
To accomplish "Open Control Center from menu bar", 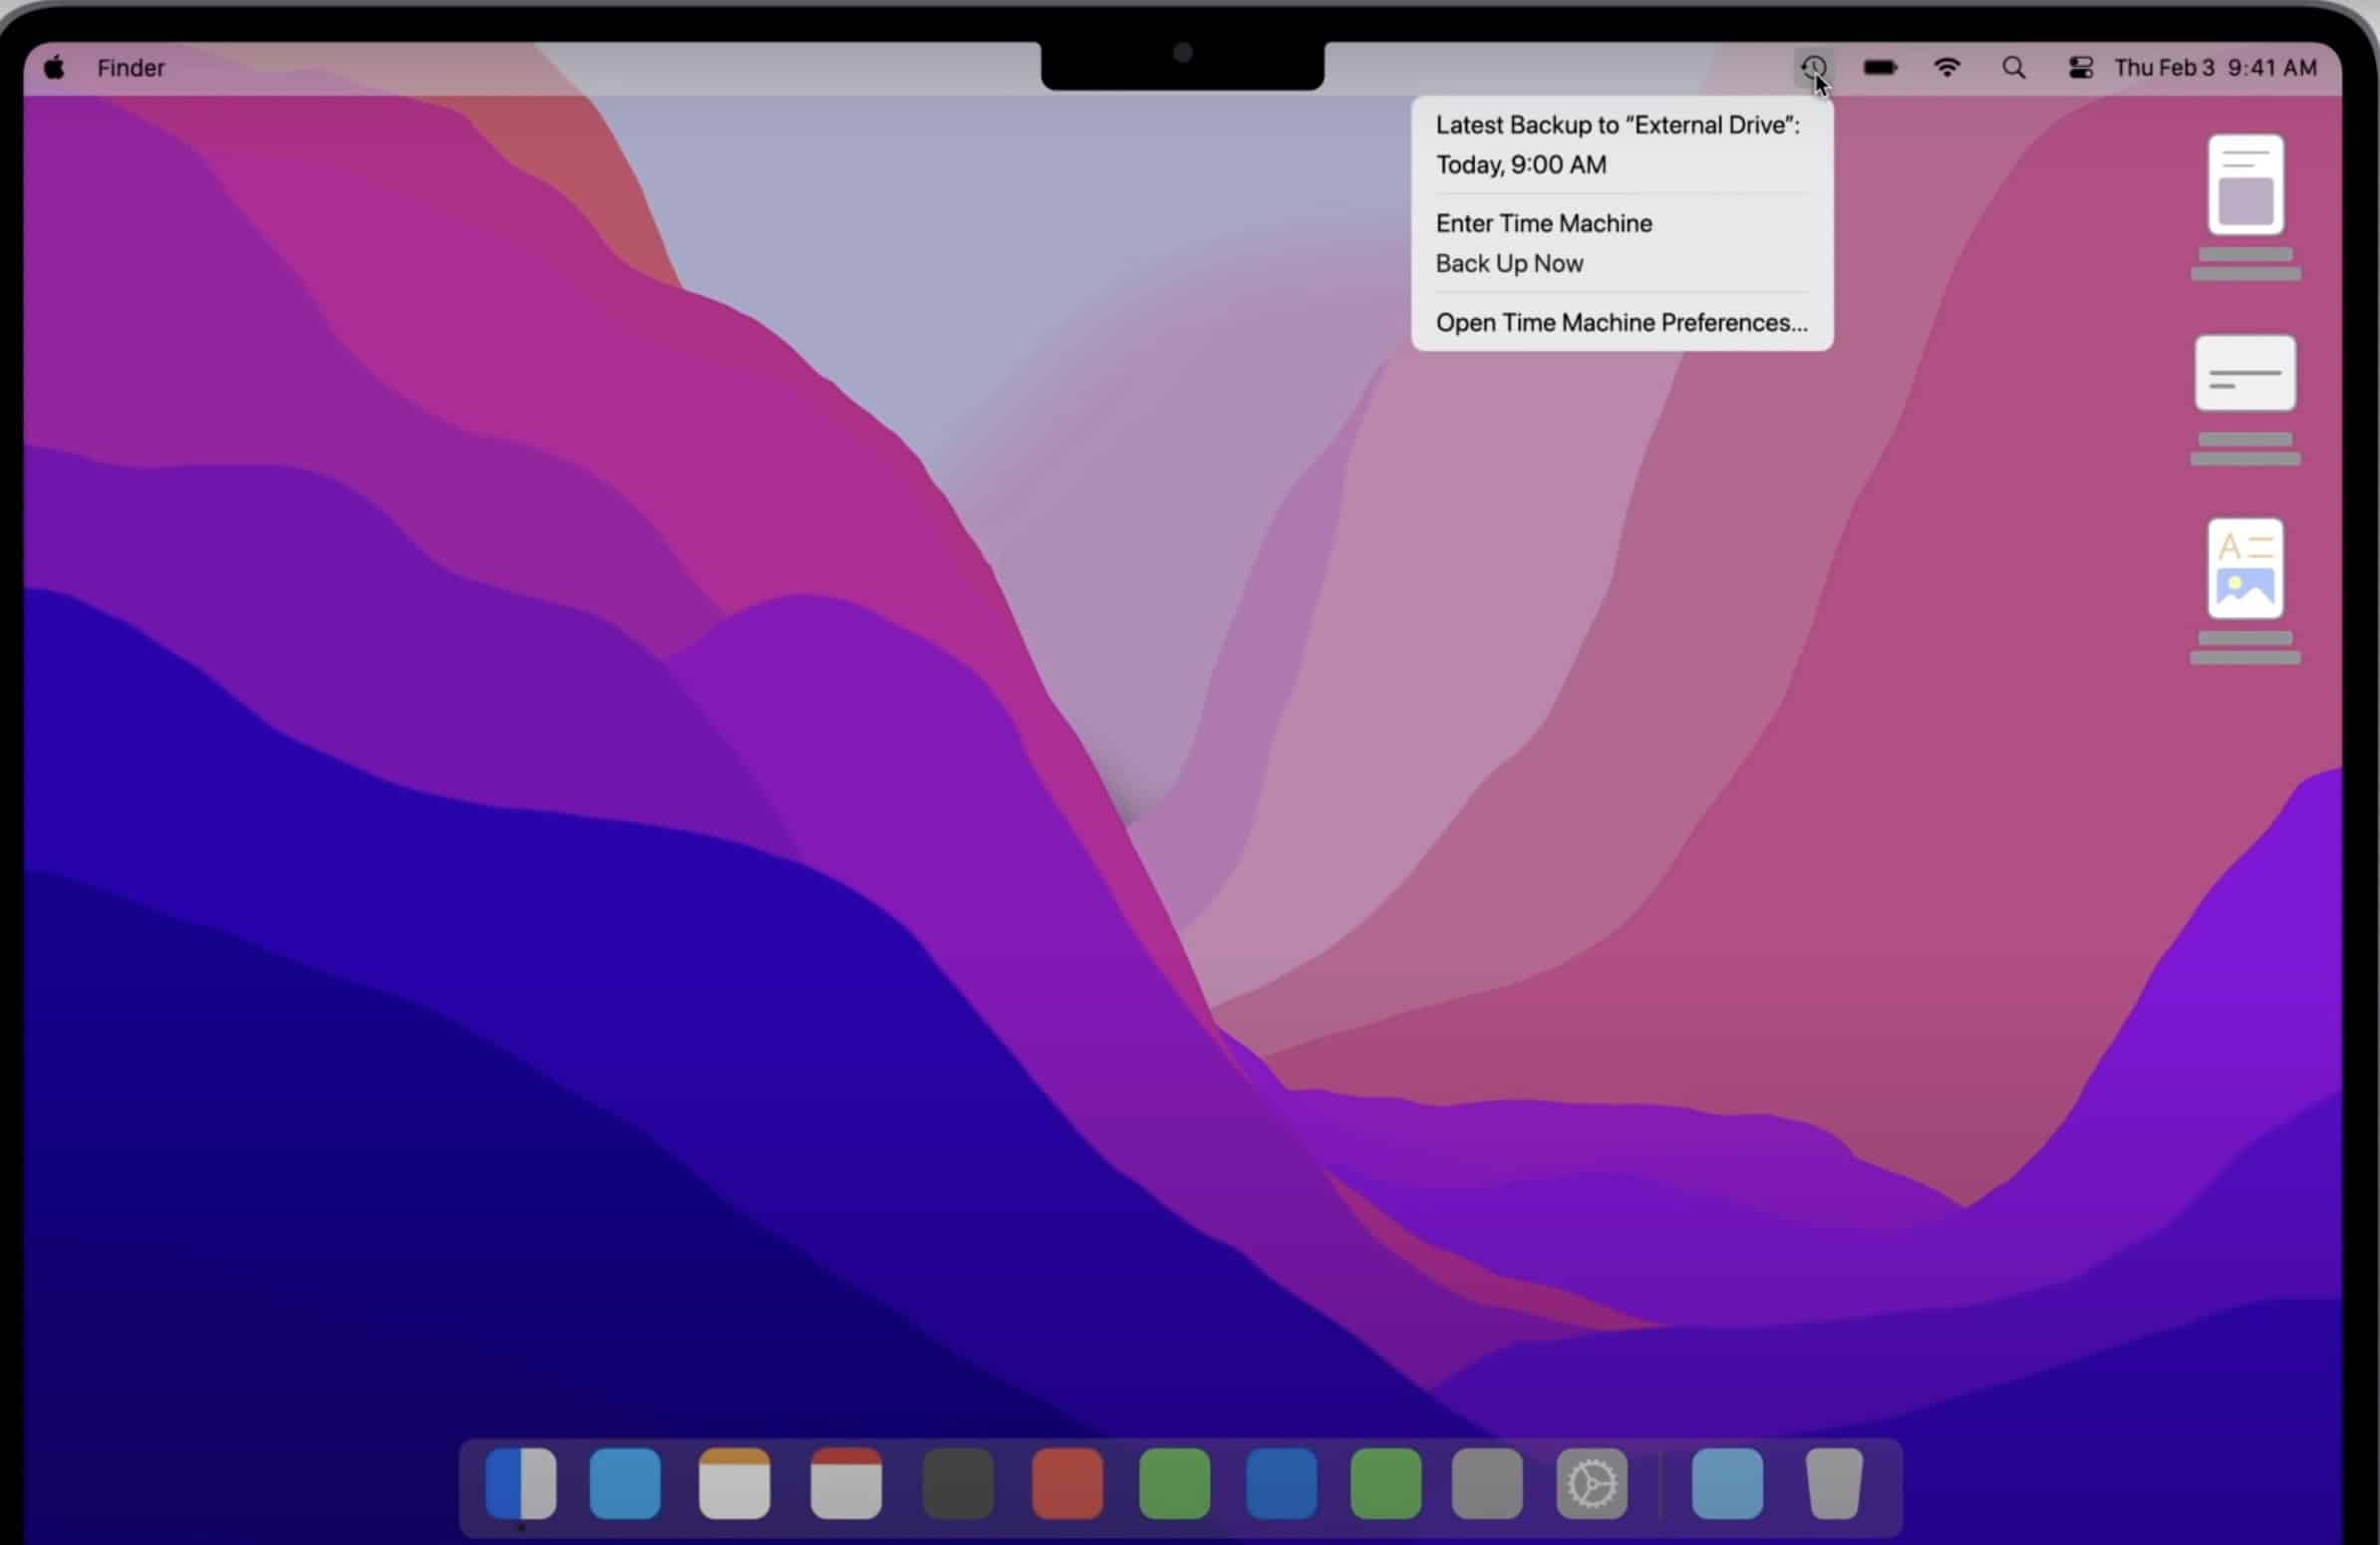I will (2081, 68).
